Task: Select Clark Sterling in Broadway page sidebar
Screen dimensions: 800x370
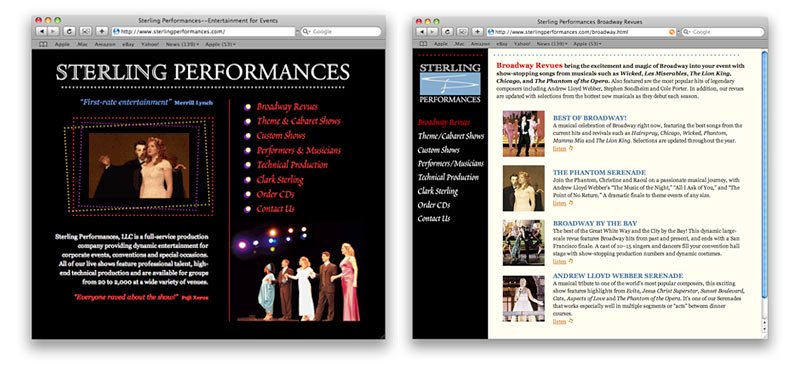Action: coord(438,191)
